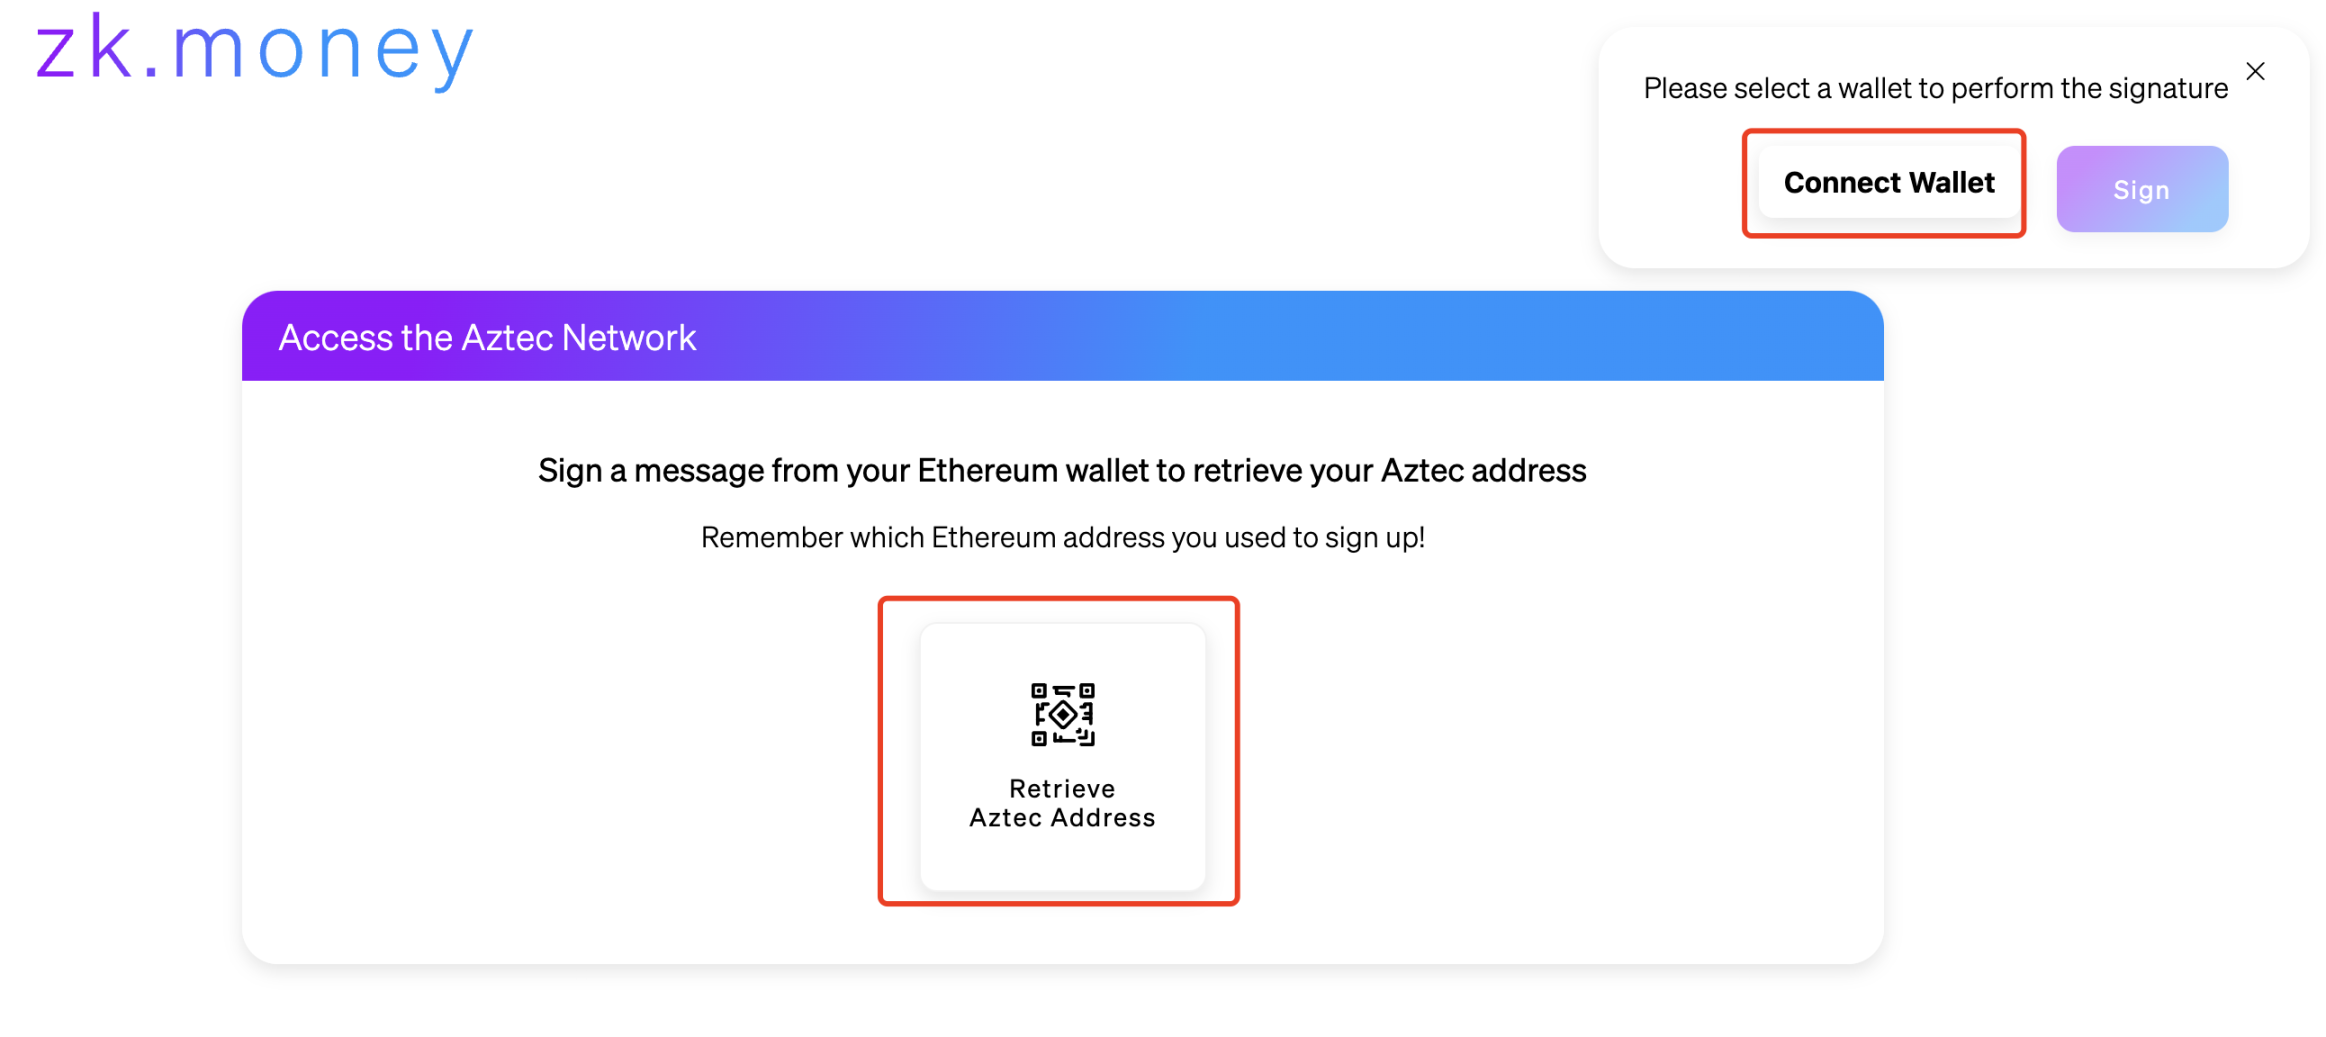Open the Retrieve Aztec Address card
Viewport: 2326px width, 1037px height.
[1062, 755]
